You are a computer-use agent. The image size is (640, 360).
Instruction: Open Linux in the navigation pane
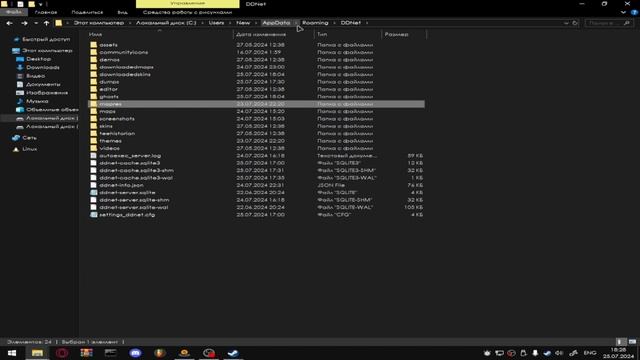30,149
